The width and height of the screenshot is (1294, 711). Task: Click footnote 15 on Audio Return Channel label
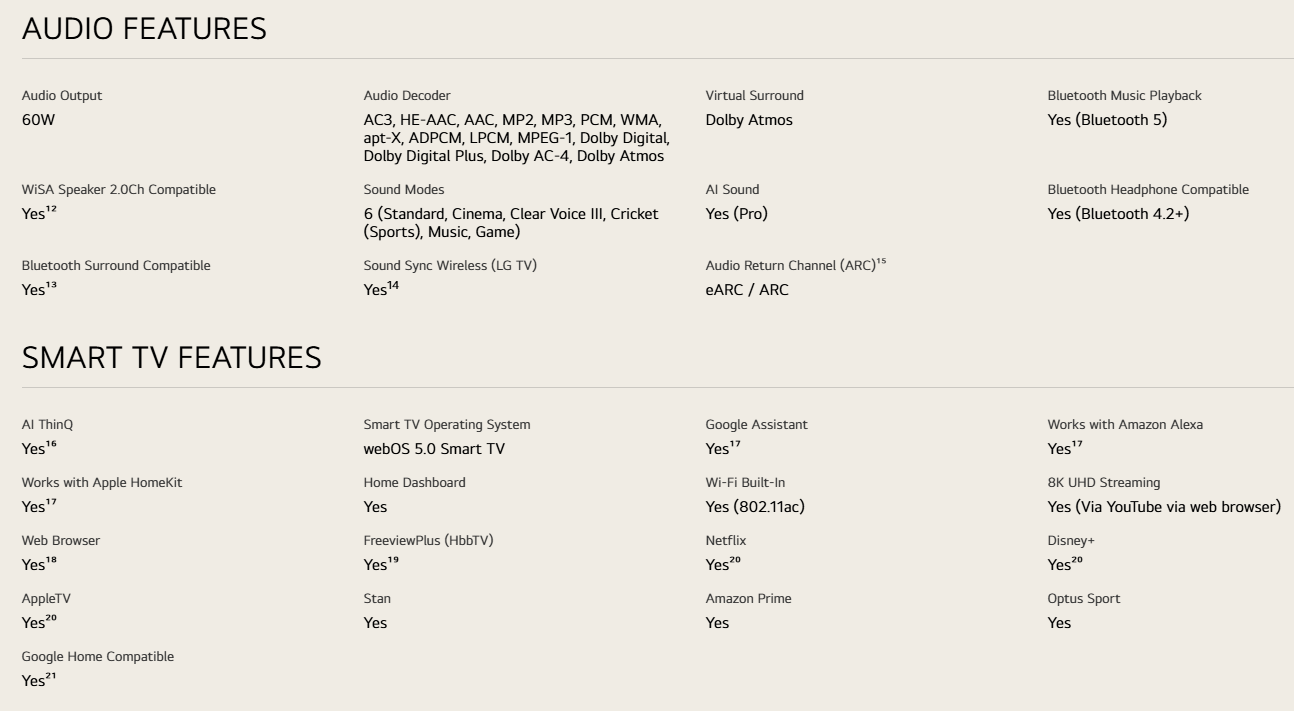pos(882,262)
